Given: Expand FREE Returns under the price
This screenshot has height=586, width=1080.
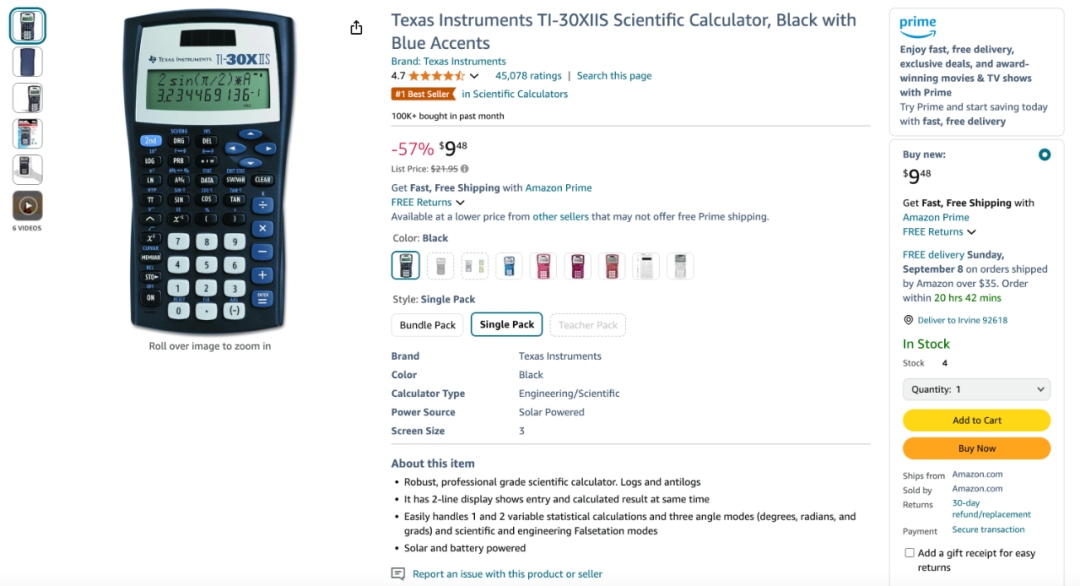Looking at the screenshot, I should (428, 202).
